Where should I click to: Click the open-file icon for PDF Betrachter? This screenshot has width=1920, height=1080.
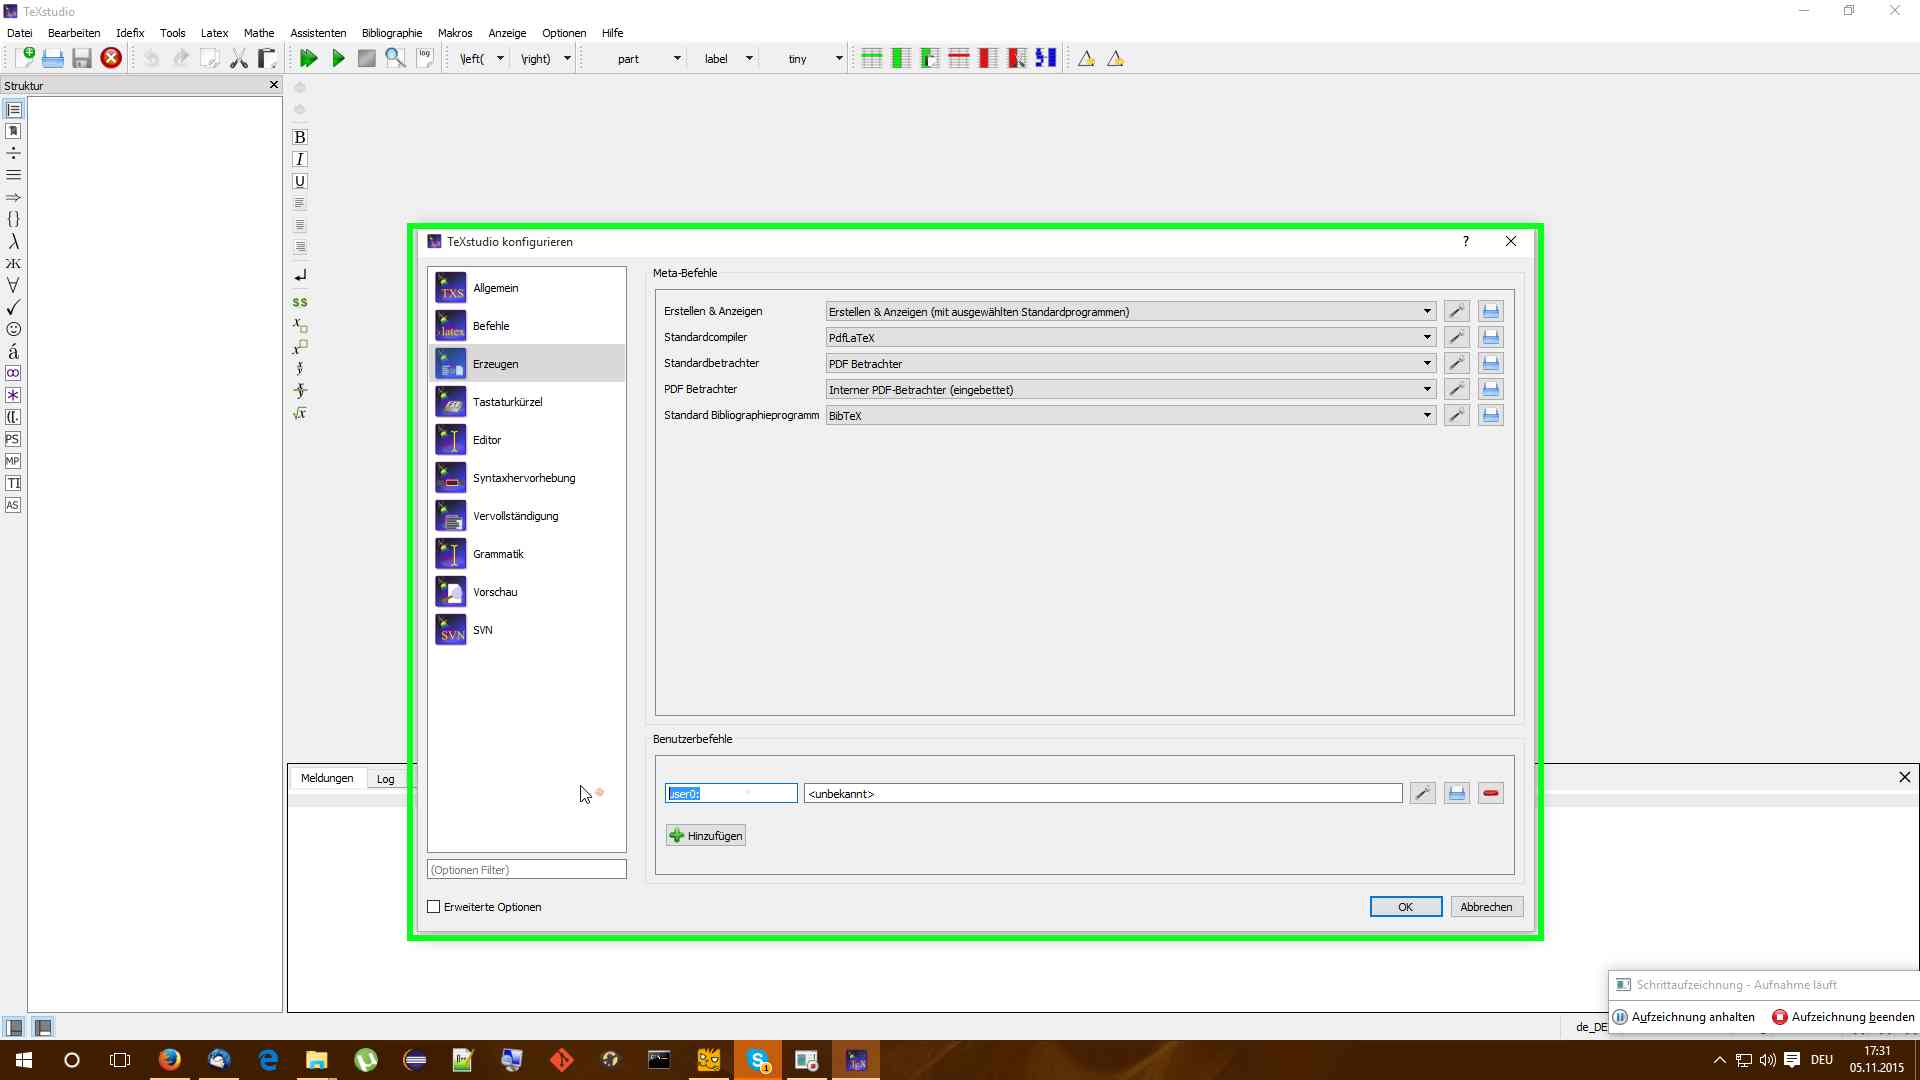[1491, 389]
